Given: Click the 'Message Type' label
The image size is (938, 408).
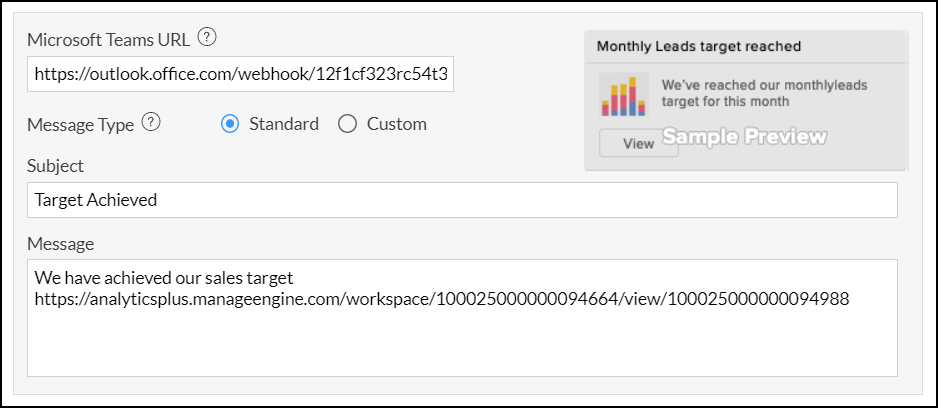Looking at the screenshot, I should (80, 125).
